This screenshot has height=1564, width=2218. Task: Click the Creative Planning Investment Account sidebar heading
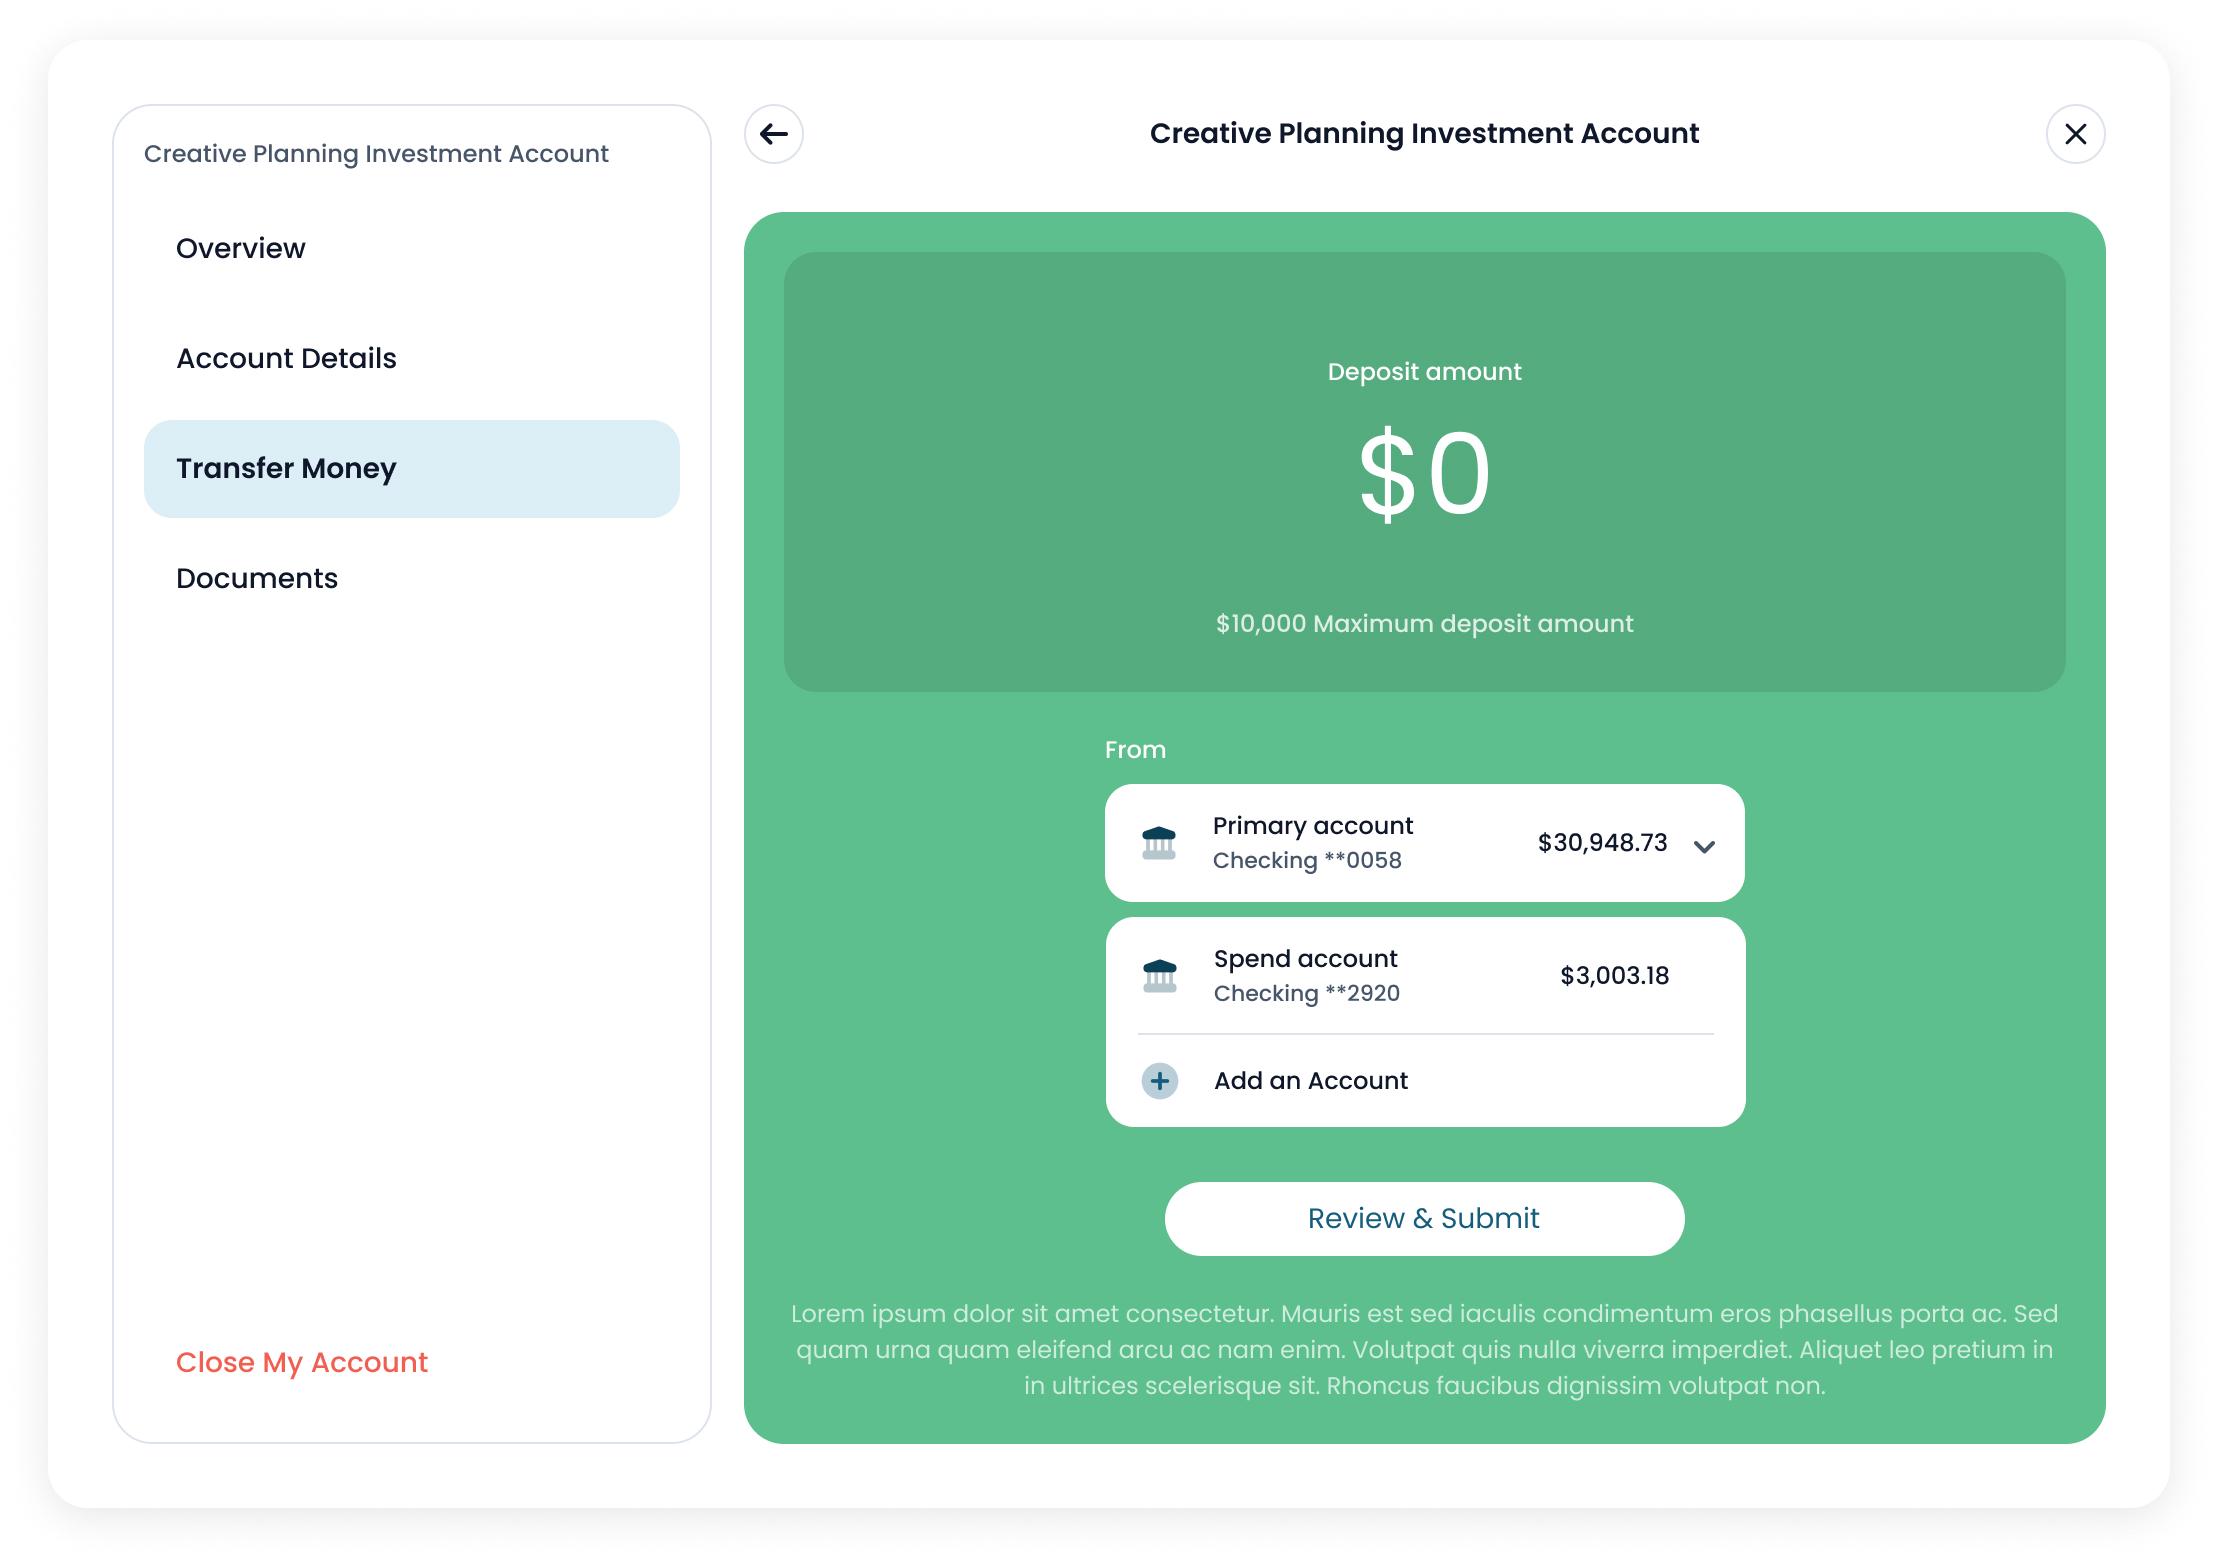point(376,154)
